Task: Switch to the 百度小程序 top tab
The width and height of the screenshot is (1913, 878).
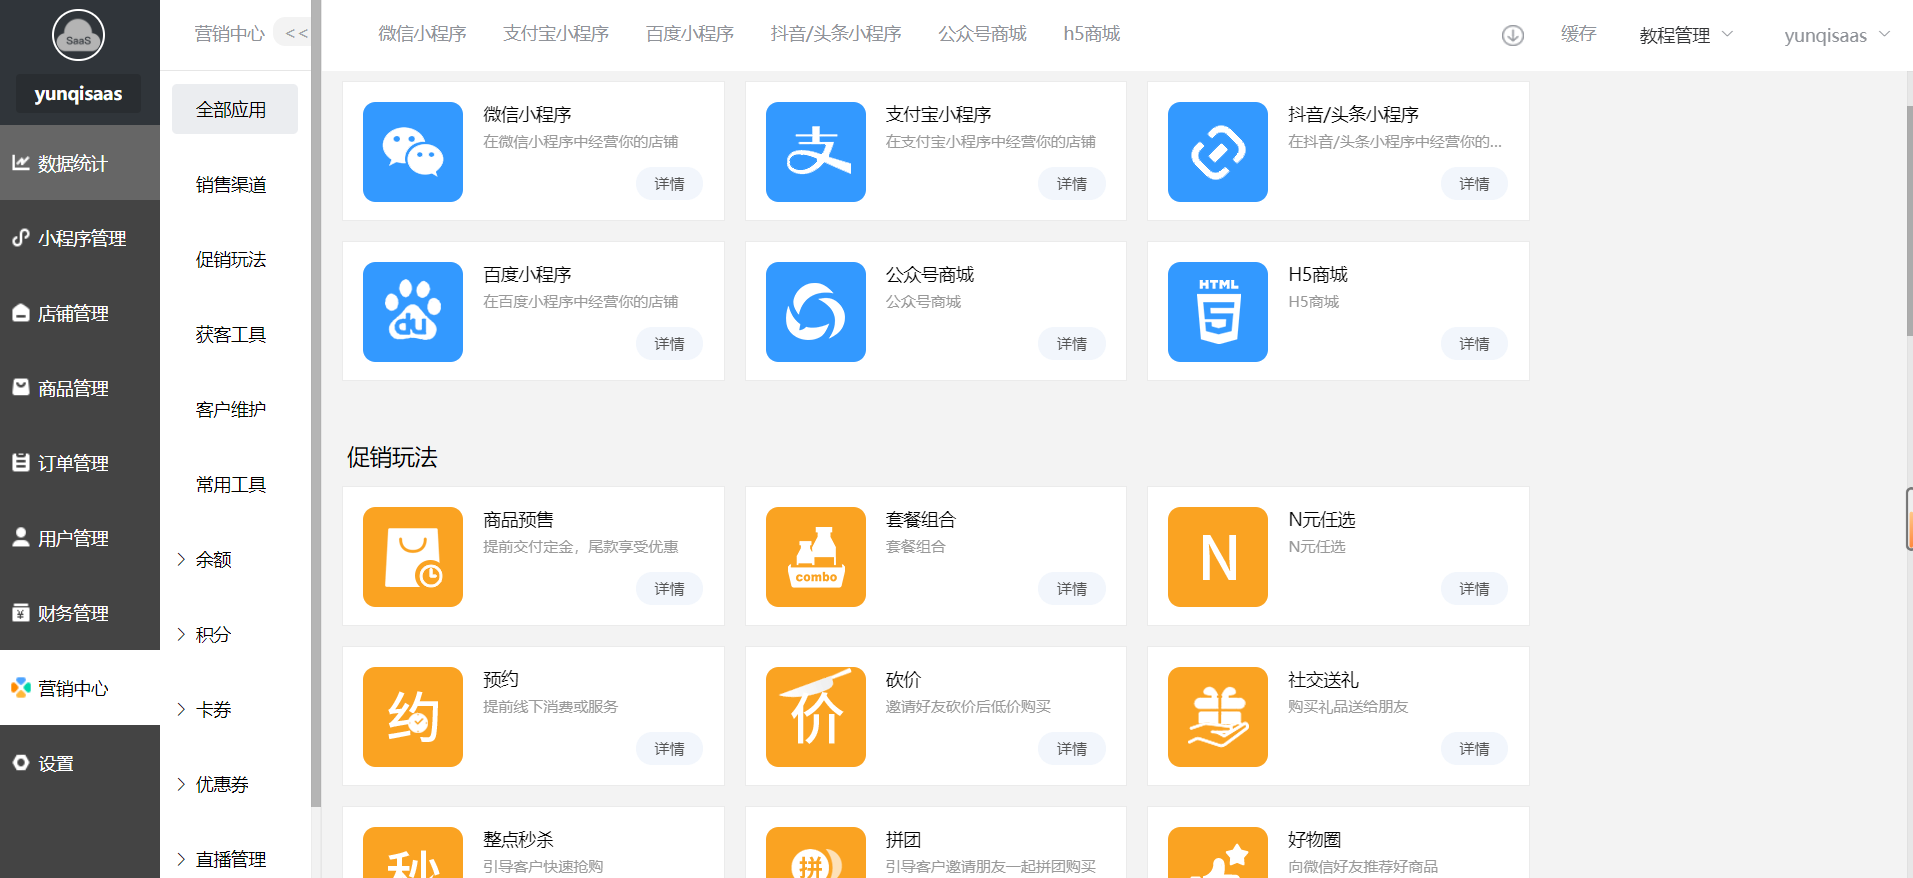Action: click(x=690, y=34)
